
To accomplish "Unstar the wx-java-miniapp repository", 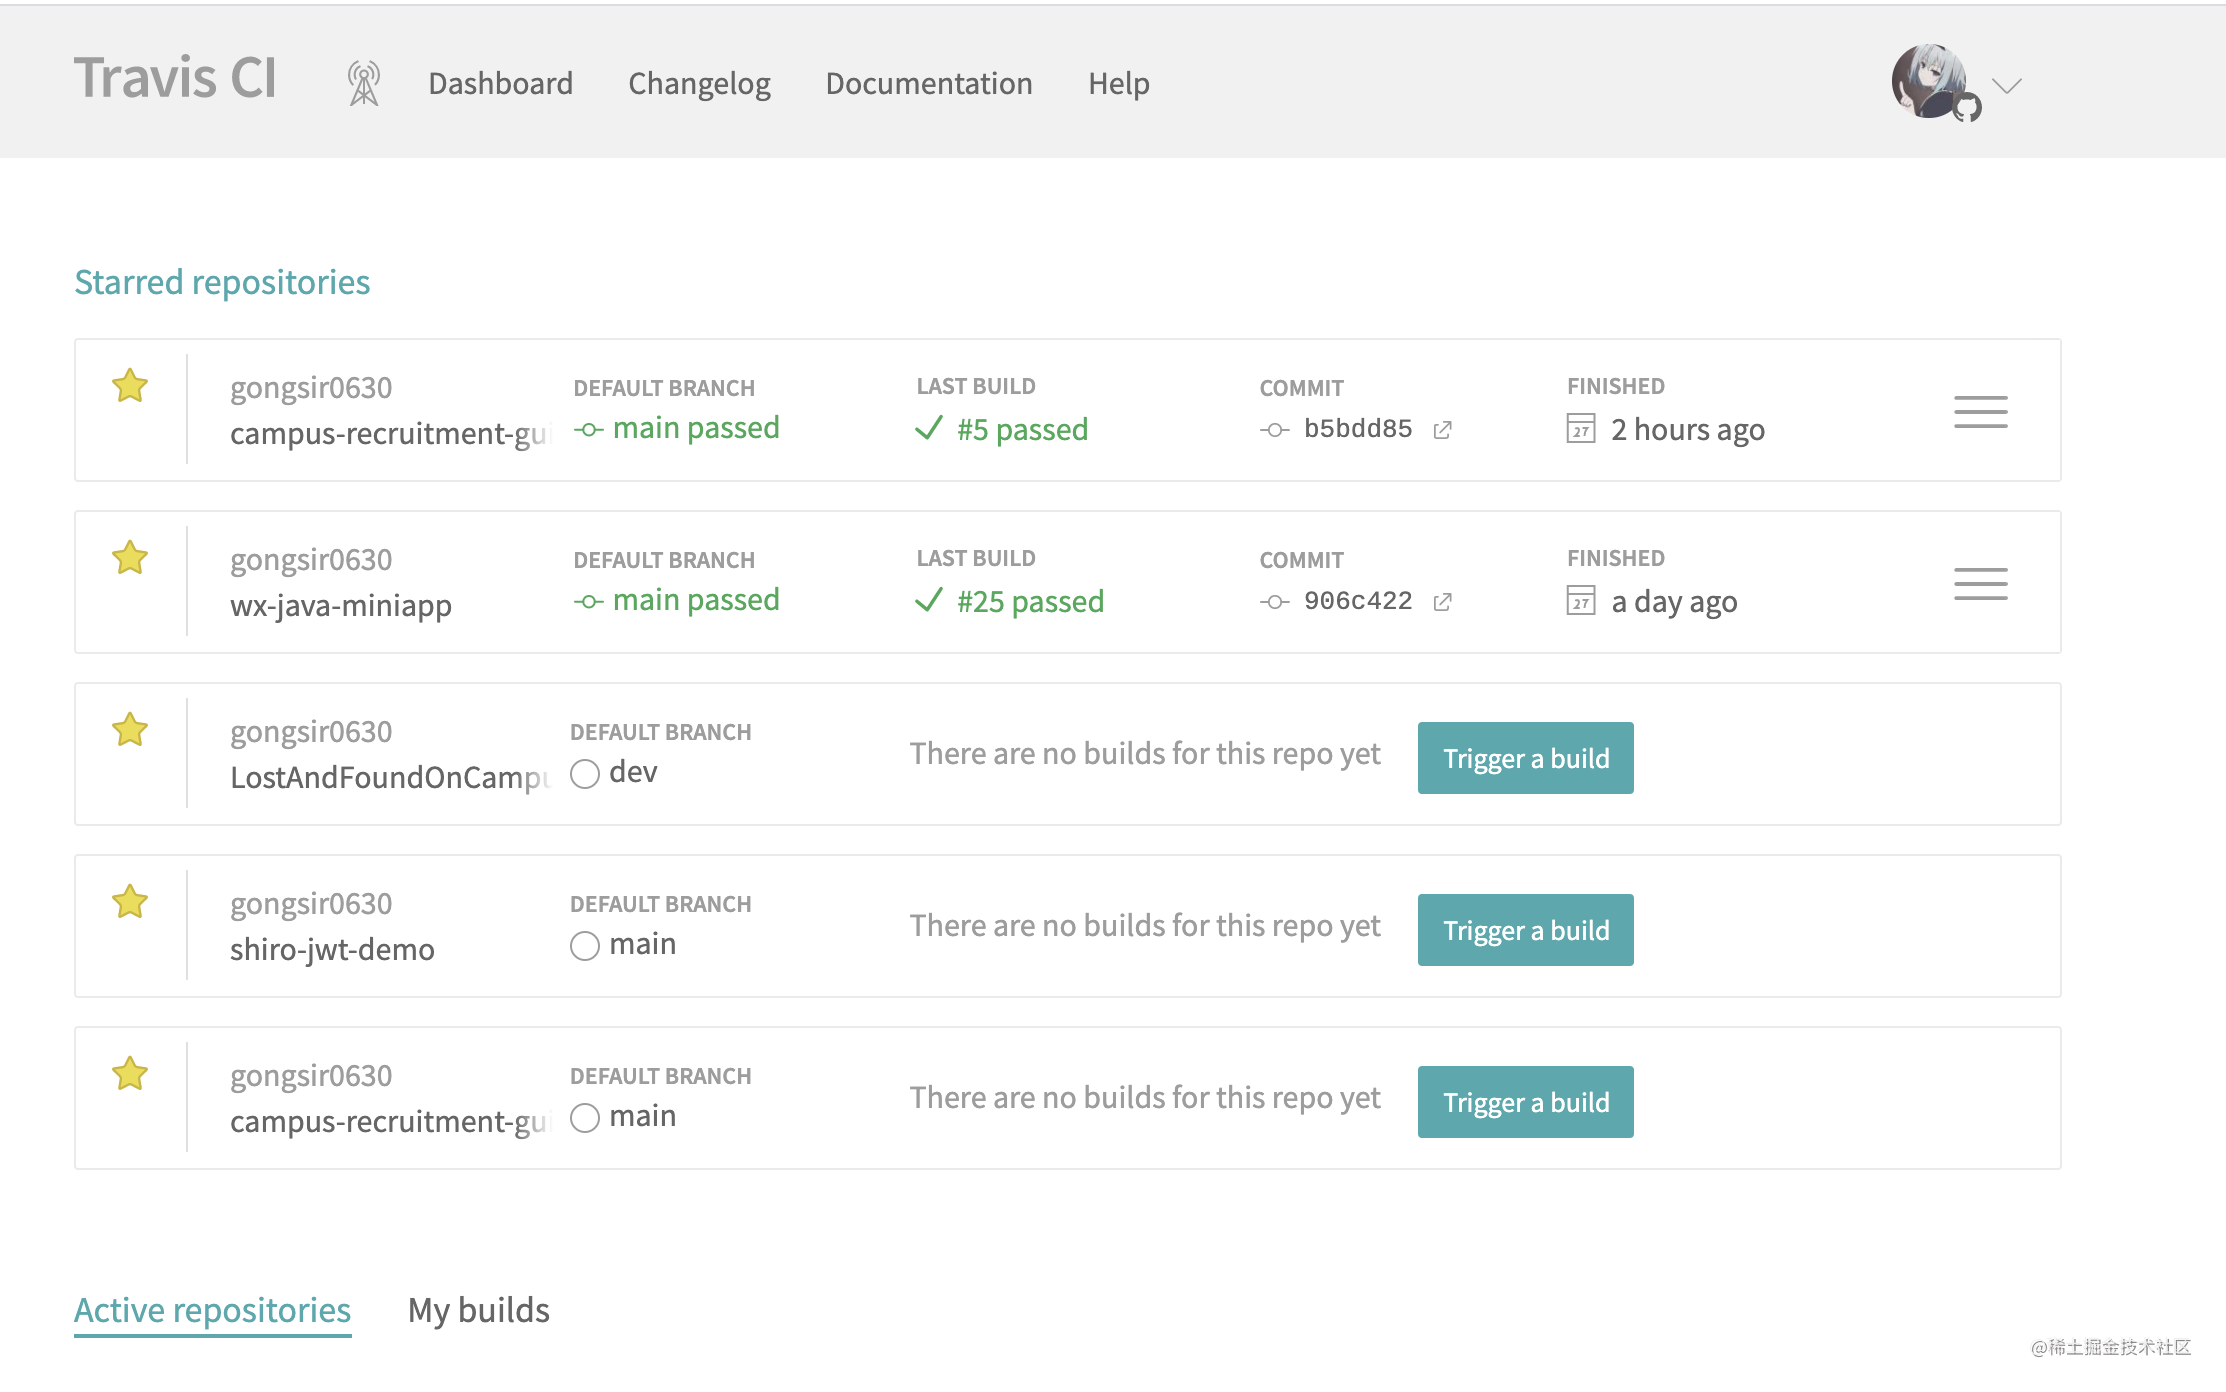I will point(130,558).
